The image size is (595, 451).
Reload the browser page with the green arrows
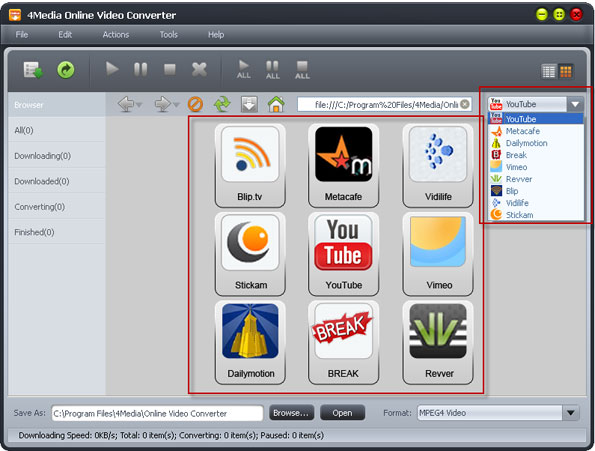pyautogui.click(x=222, y=104)
